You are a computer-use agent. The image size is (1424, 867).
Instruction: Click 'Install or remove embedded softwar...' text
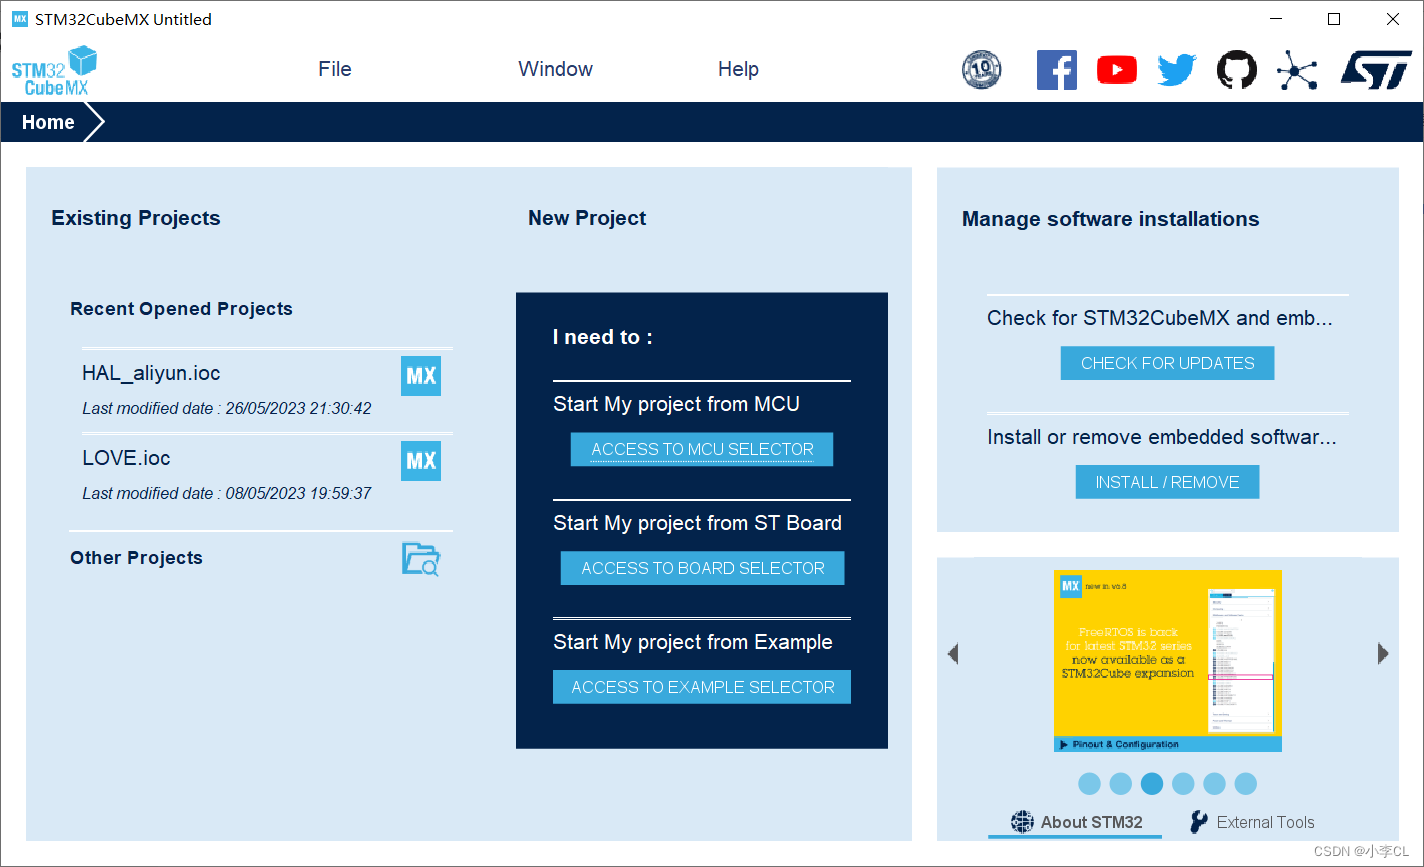[x=1162, y=437]
